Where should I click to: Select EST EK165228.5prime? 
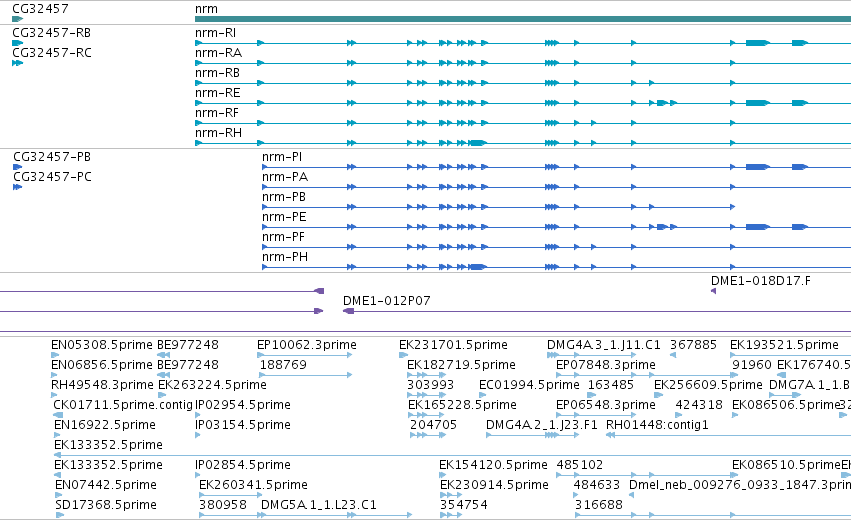[x=462, y=405]
